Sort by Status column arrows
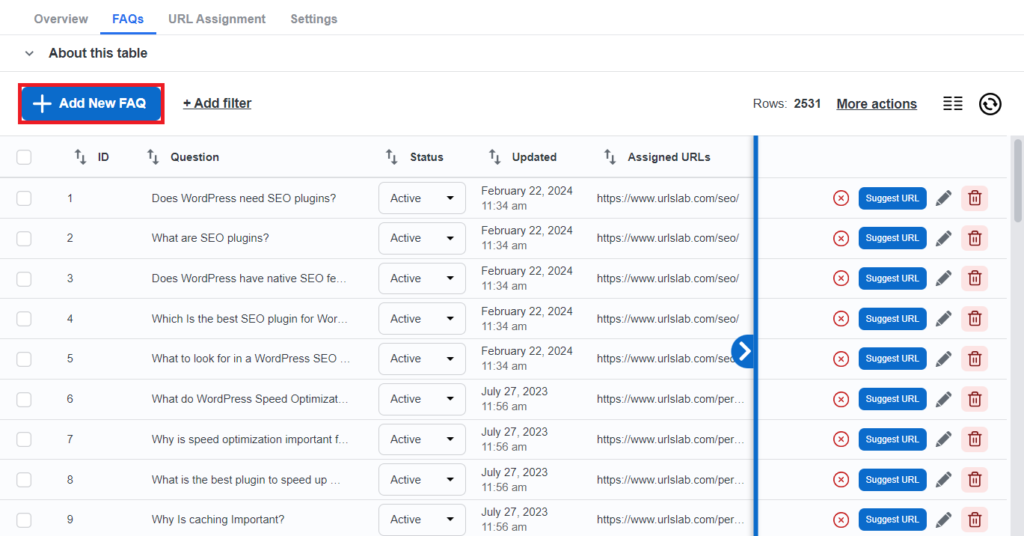1024x536 pixels. pyautogui.click(x=392, y=157)
